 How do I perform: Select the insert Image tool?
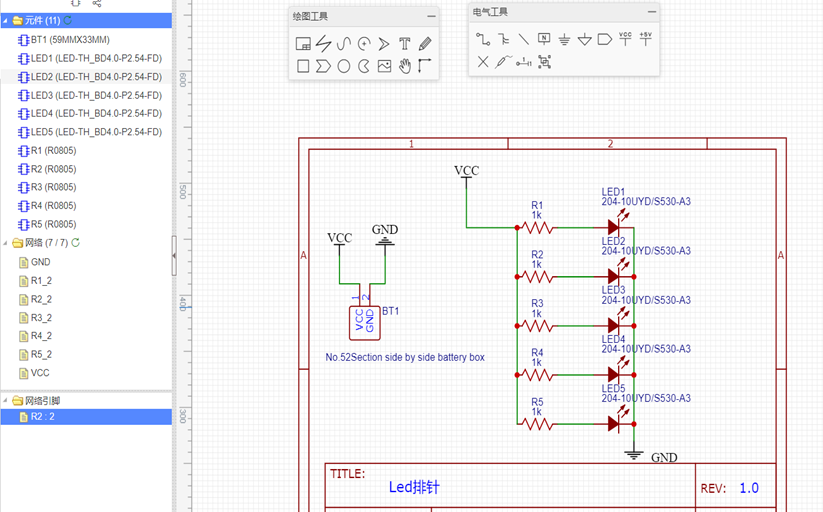pos(384,66)
